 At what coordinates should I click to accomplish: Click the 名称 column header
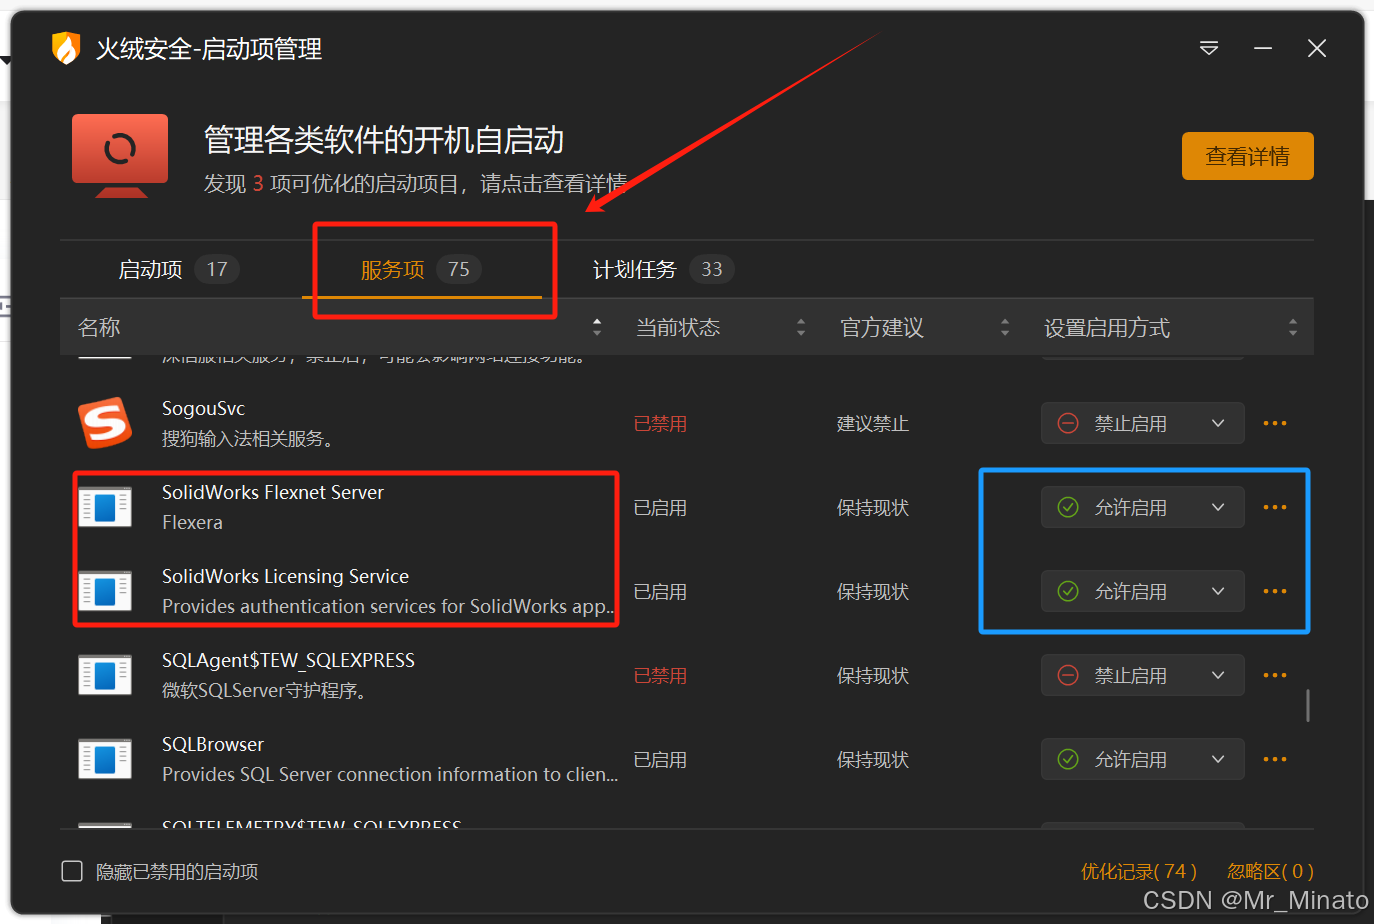pos(99,327)
